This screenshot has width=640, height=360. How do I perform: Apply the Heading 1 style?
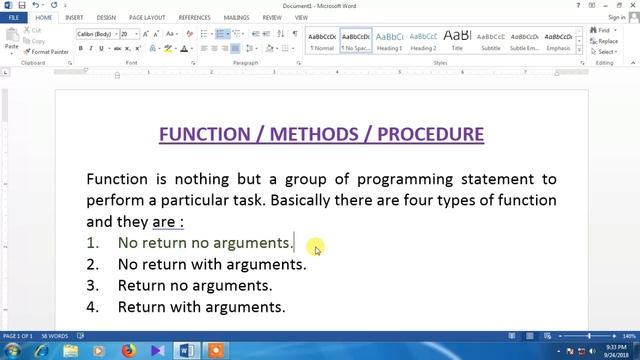pos(389,41)
